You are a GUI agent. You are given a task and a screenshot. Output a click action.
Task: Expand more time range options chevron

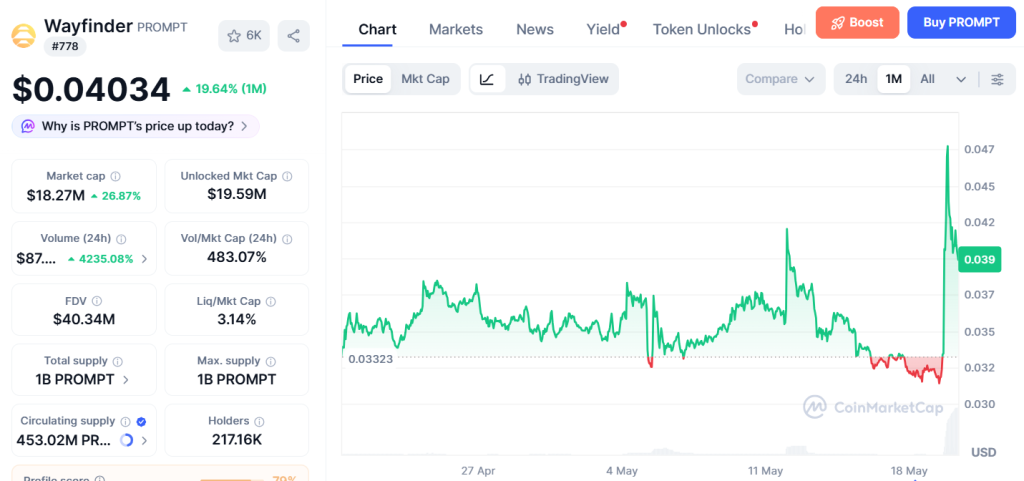961,79
